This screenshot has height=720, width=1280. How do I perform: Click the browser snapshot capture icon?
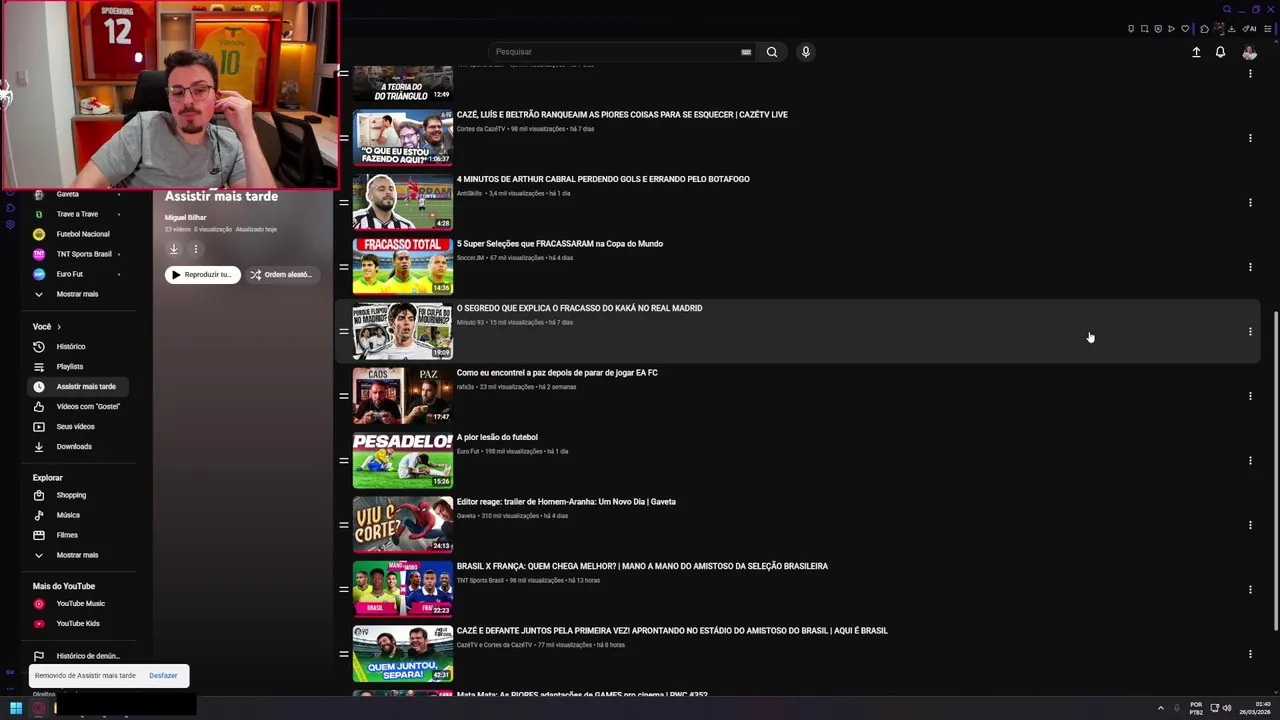(x=1144, y=29)
